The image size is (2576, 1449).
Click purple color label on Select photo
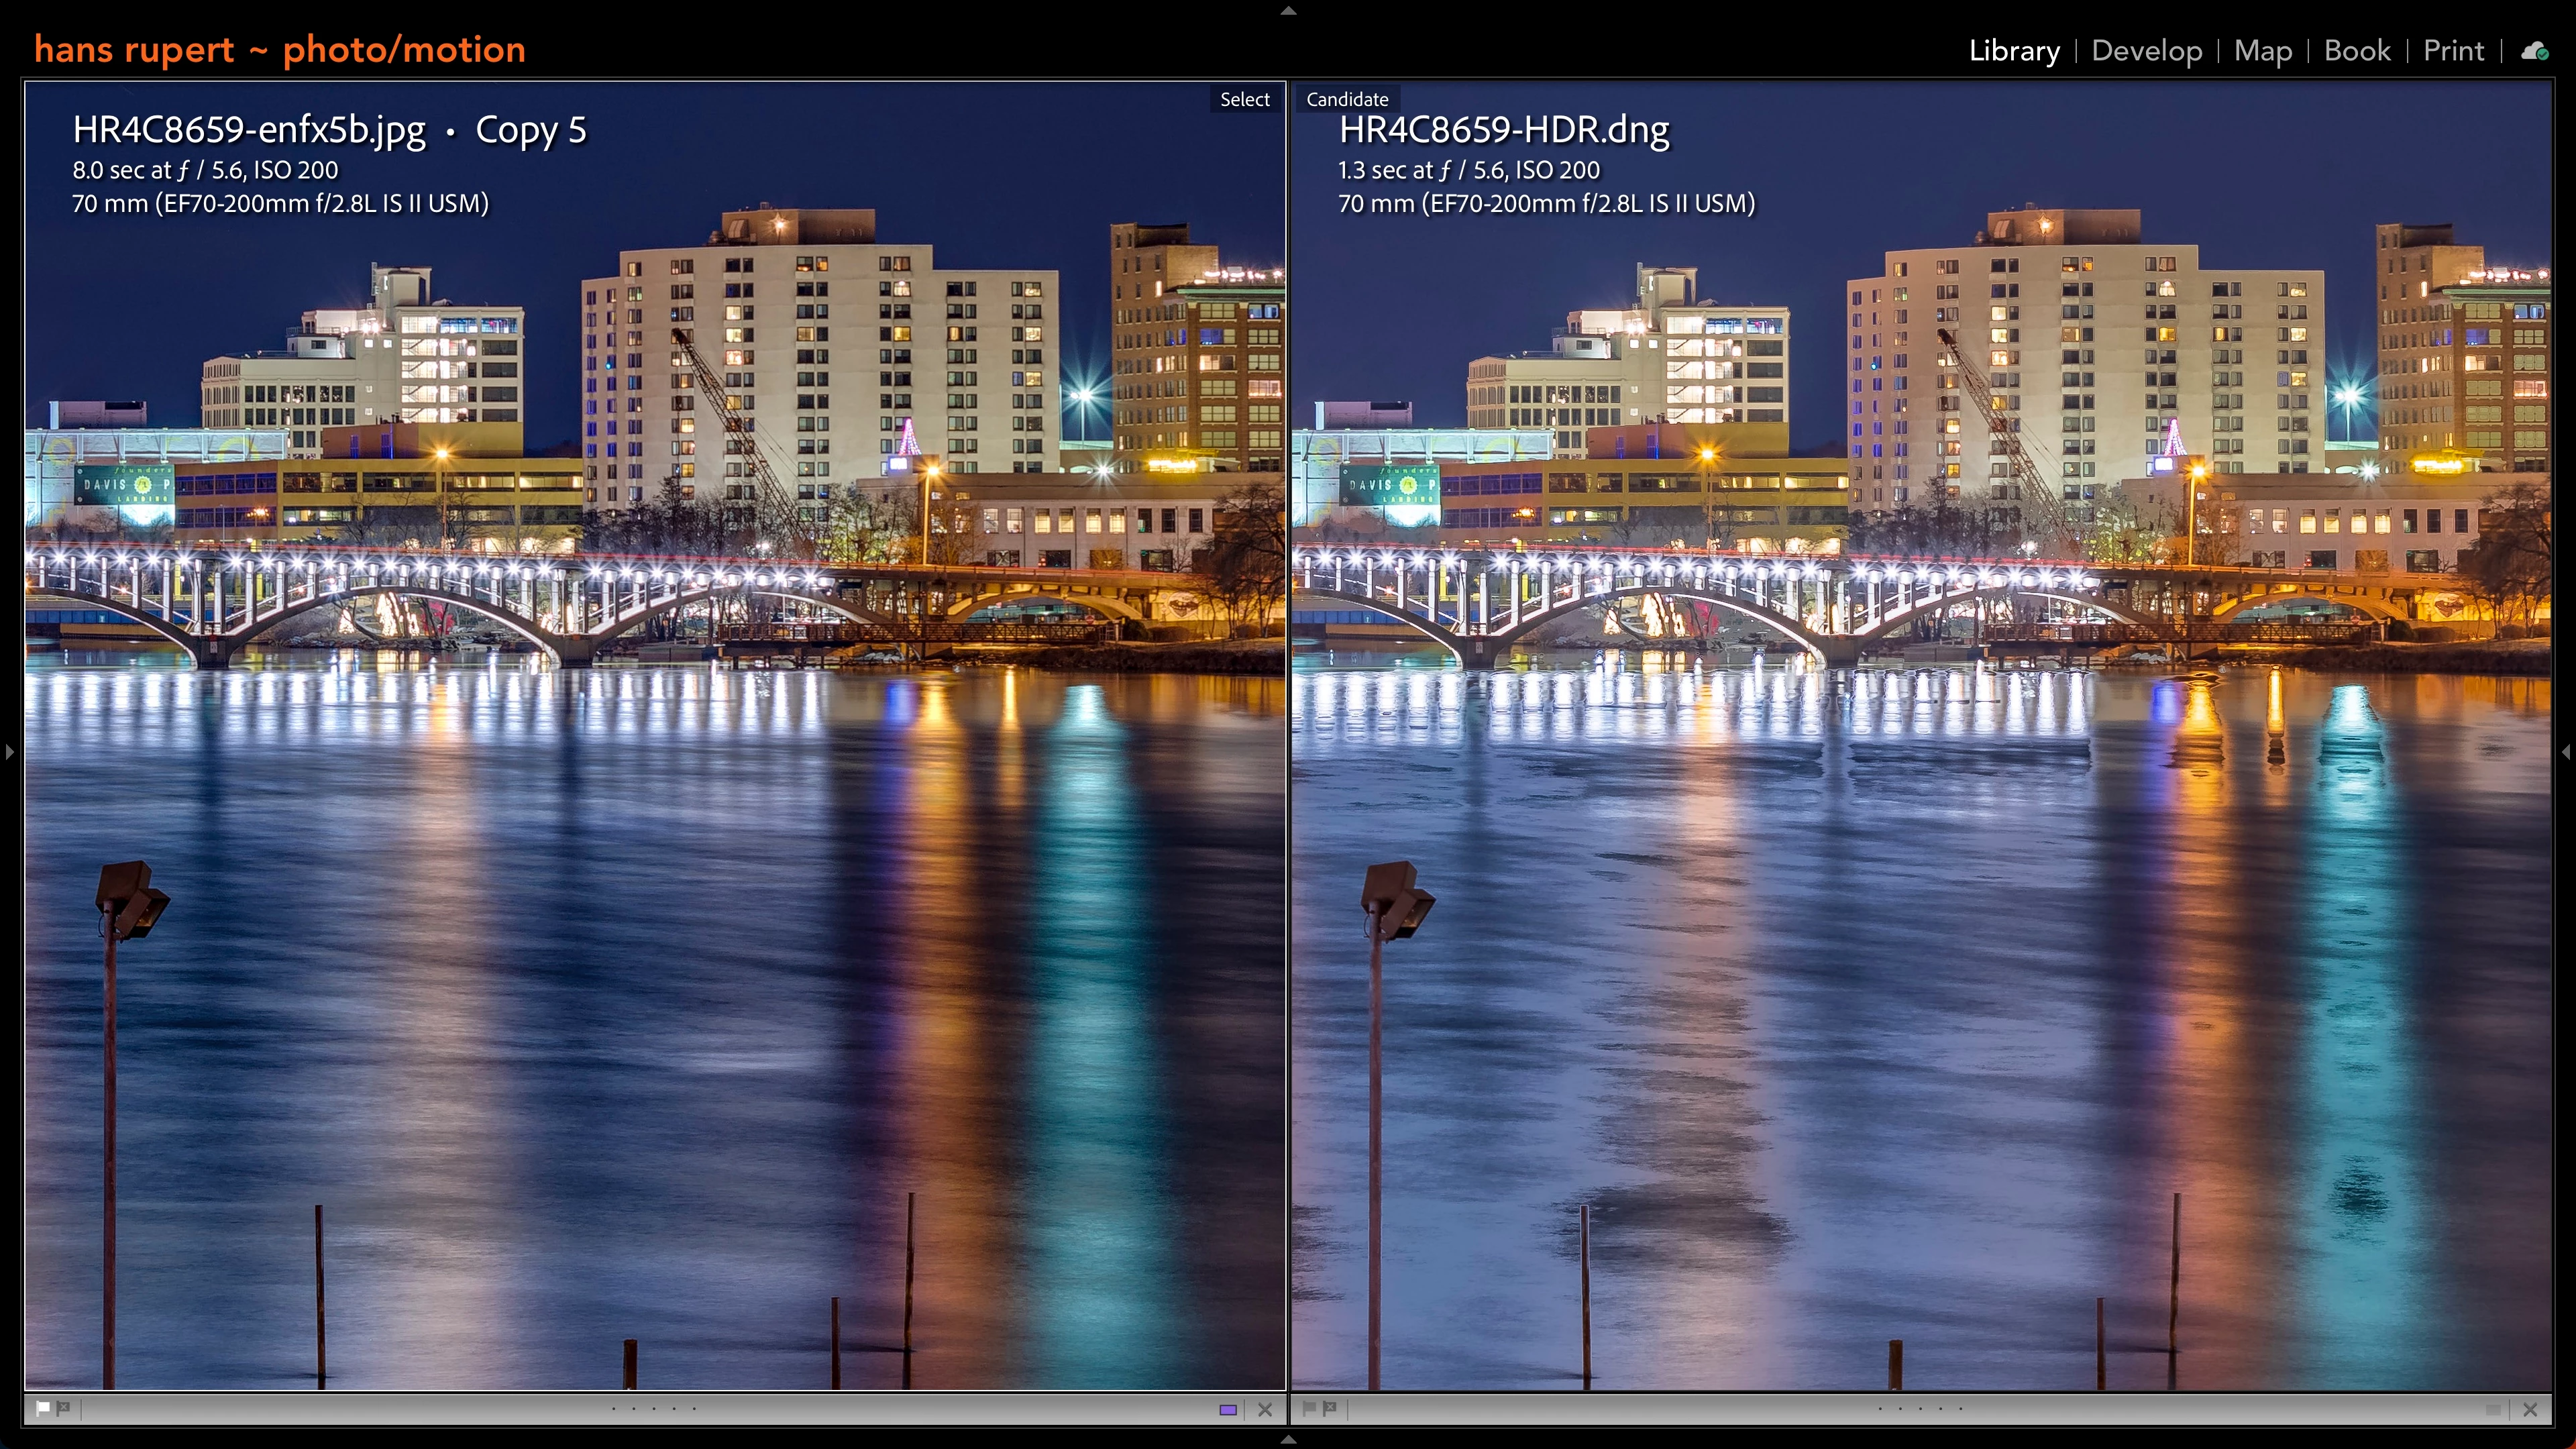point(1228,1410)
